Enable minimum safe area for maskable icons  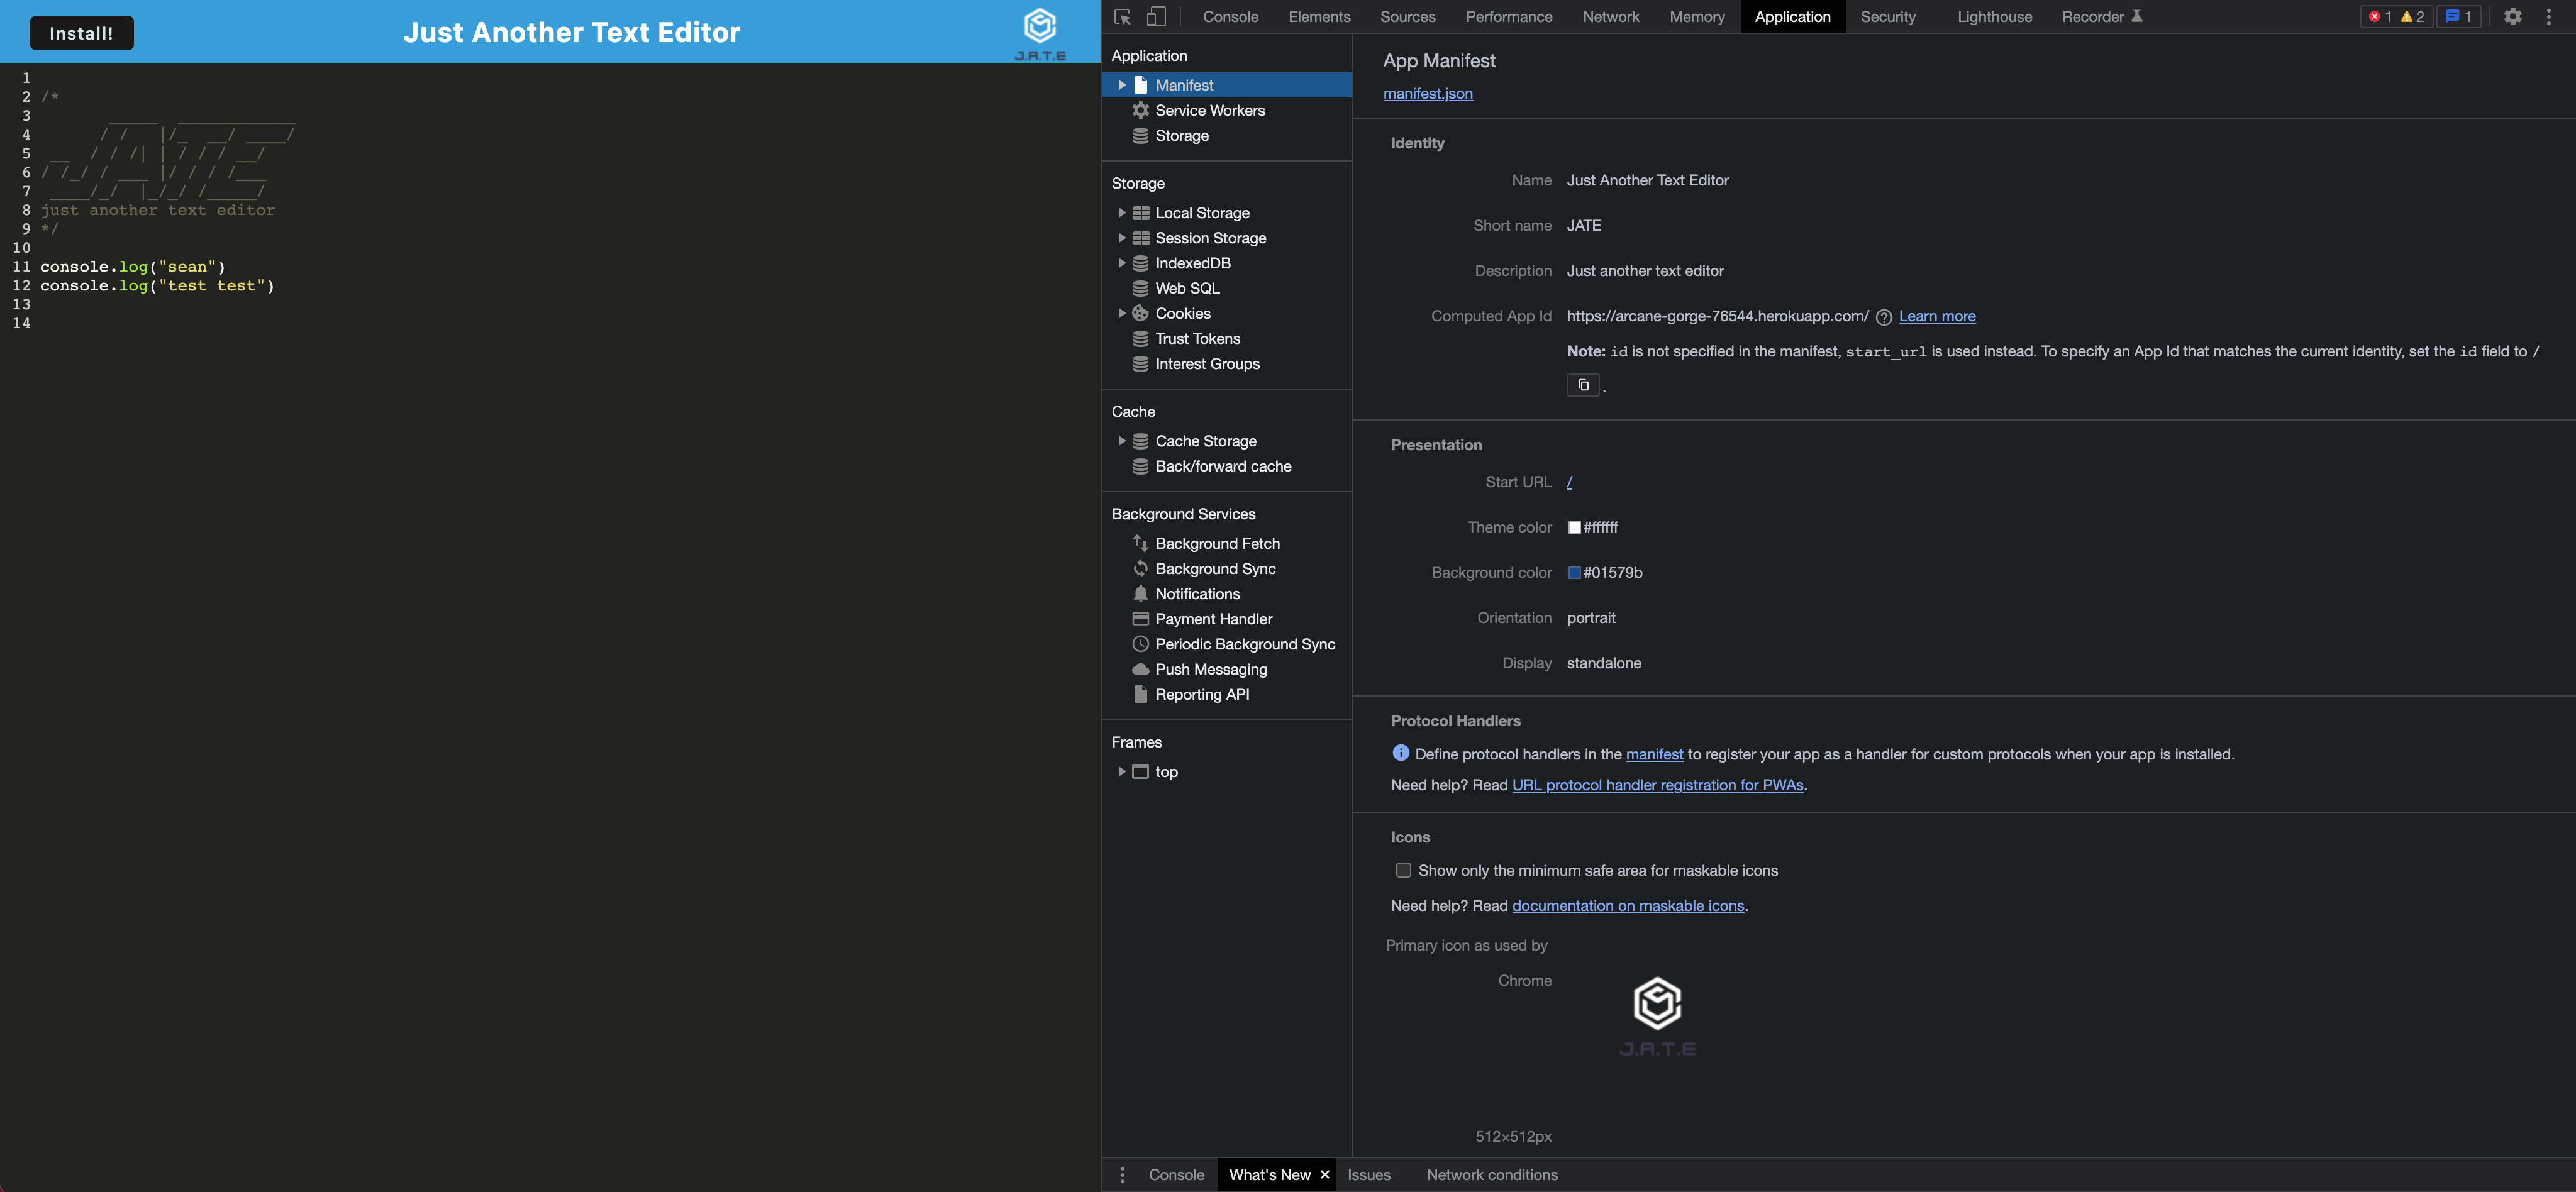tap(1403, 870)
